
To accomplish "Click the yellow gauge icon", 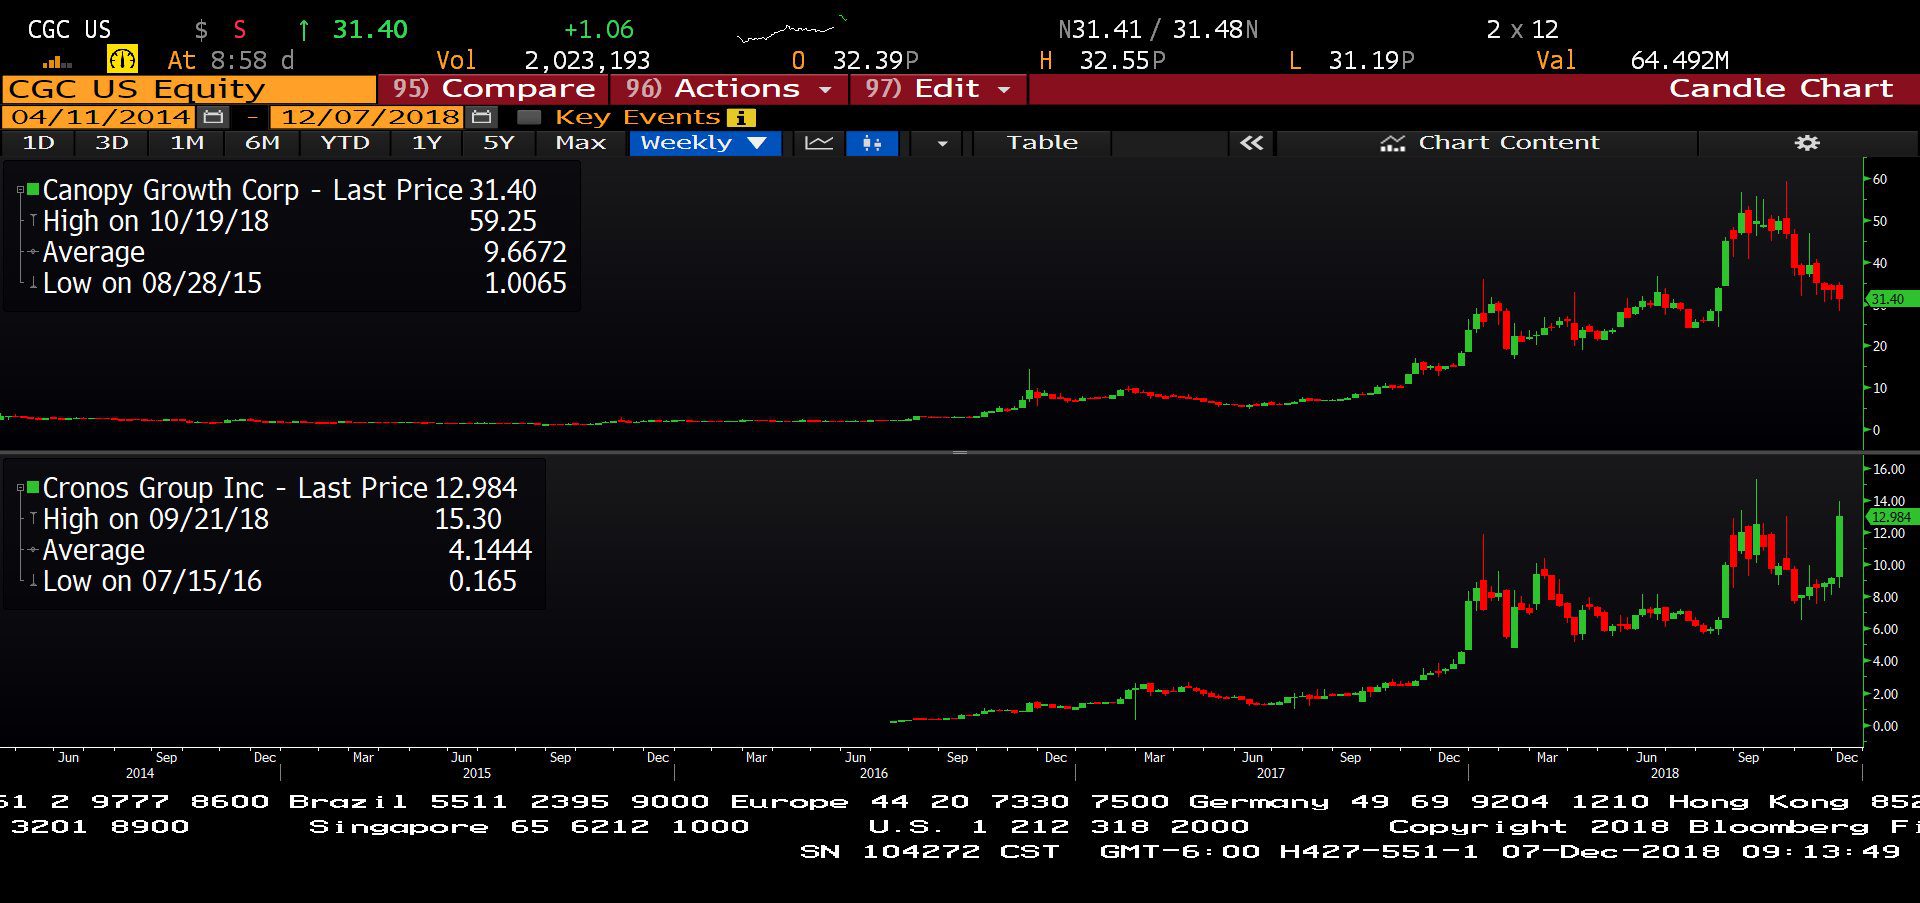I will click(122, 60).
